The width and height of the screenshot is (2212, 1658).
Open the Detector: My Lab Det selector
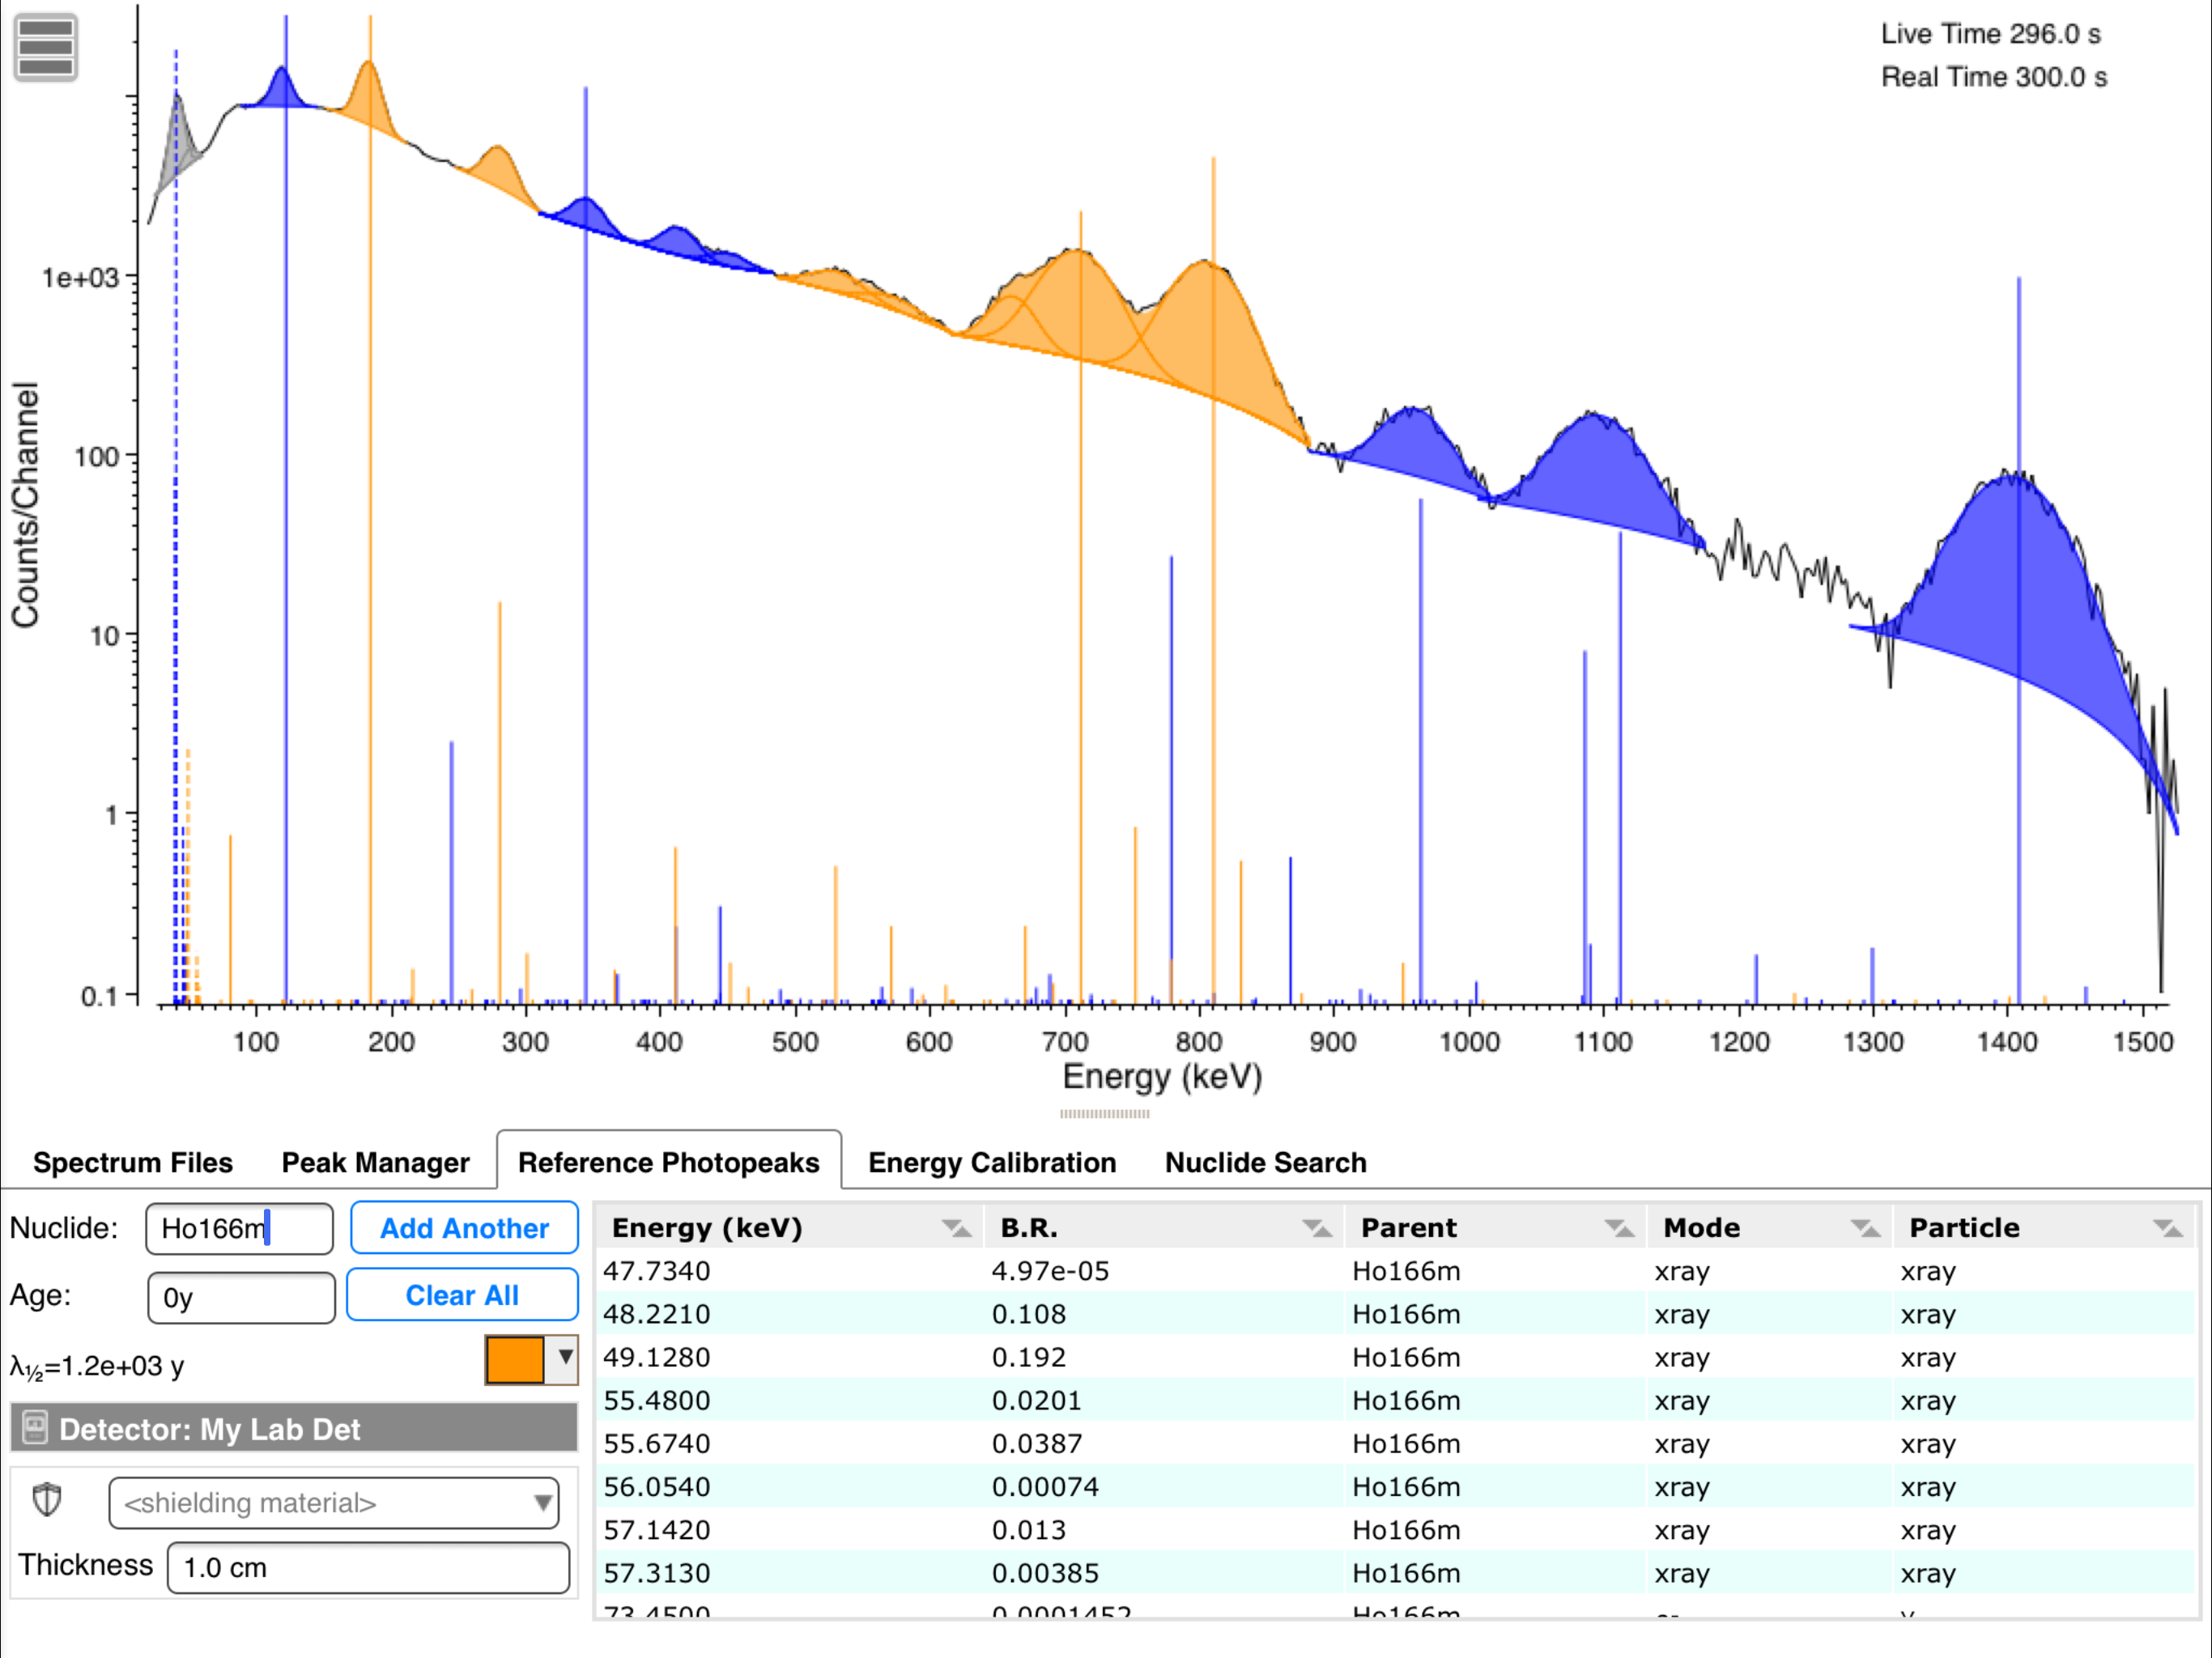pos(294,1428)
